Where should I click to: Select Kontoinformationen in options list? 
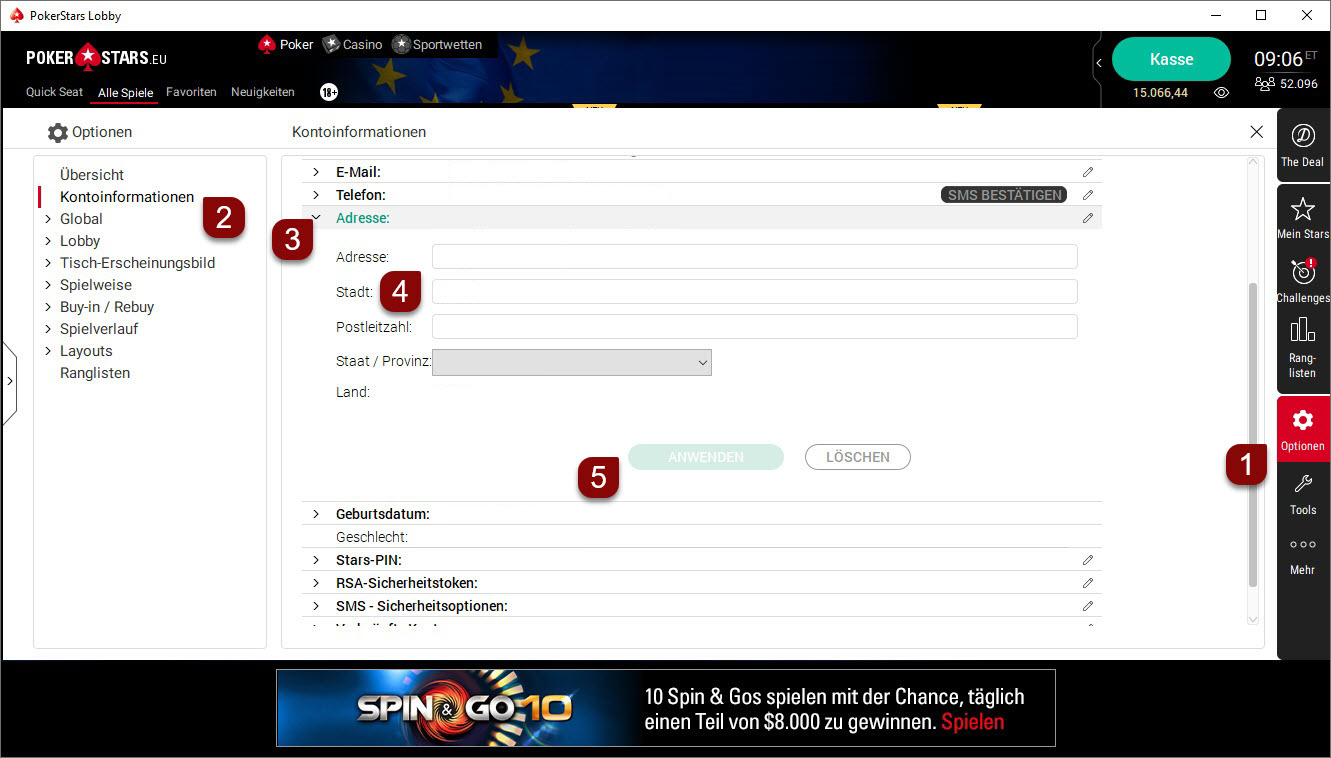(x=127, y=197)
